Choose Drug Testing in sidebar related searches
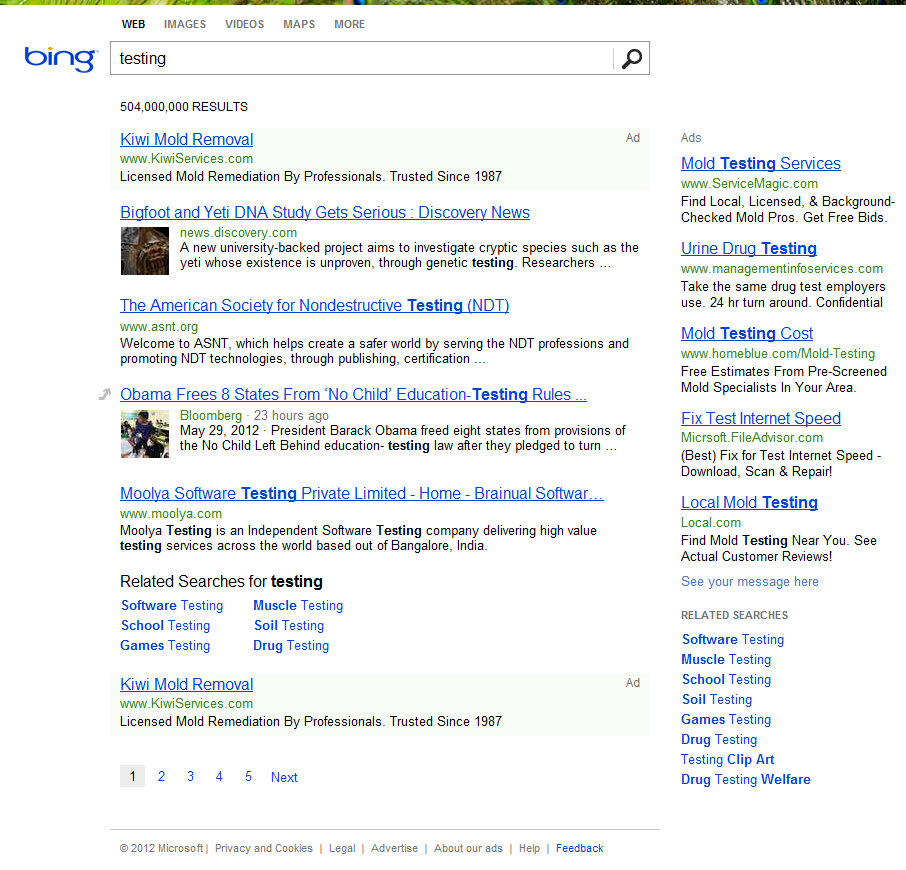The width and height of the screenshot is (906, 870). pos(719,739)
